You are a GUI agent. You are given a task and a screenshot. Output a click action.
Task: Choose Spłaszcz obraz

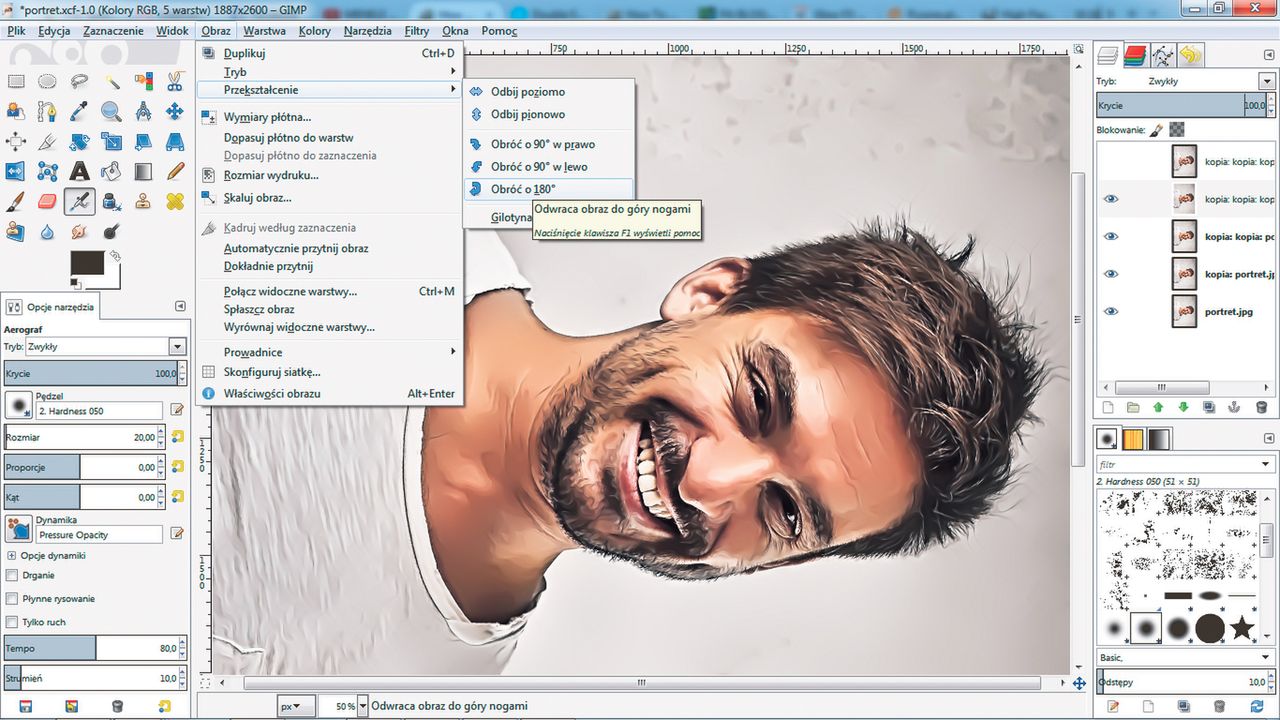coord(329,309)
